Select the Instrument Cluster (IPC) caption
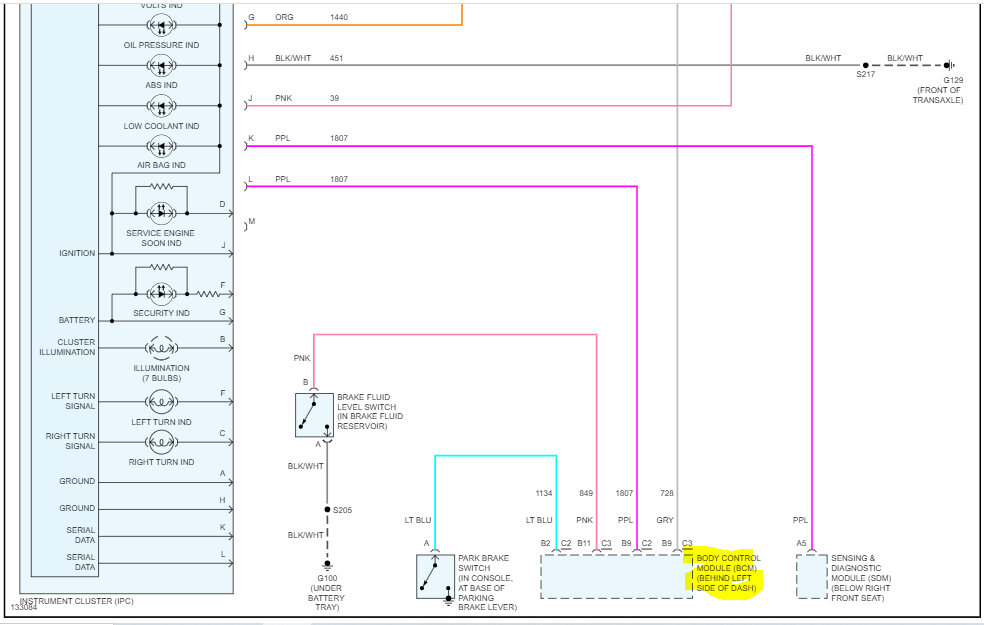The height and width of the screenshot is (625, 984). (x=76, y=601)
